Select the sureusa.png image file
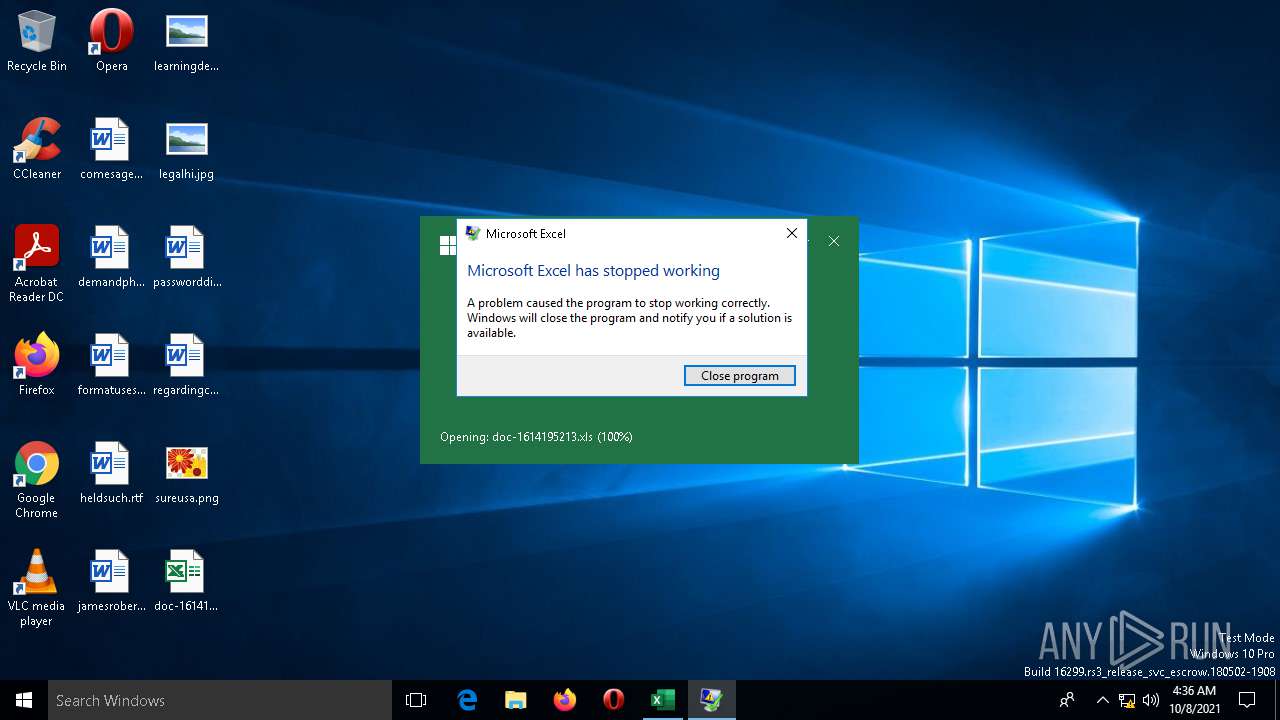The image size is (1280, 720). tap(186, 474)
